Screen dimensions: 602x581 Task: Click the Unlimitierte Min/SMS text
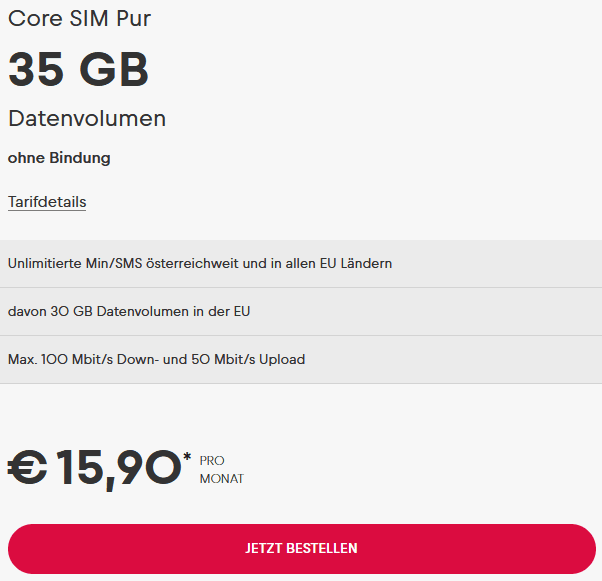[x=74, y=264]
